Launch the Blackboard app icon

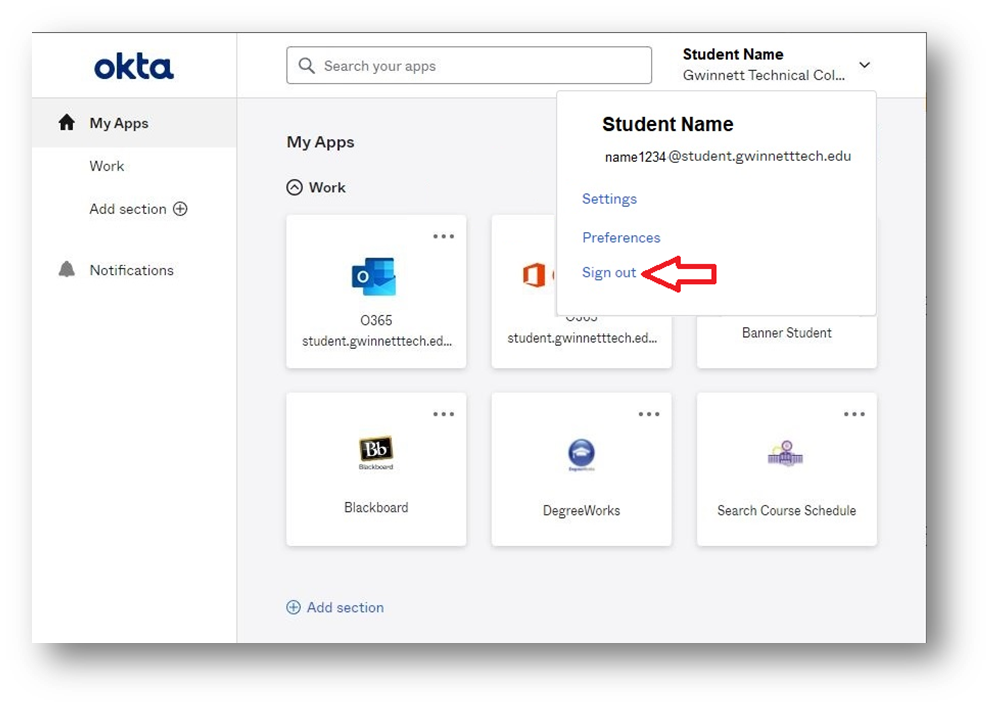(x=376, y=452)
